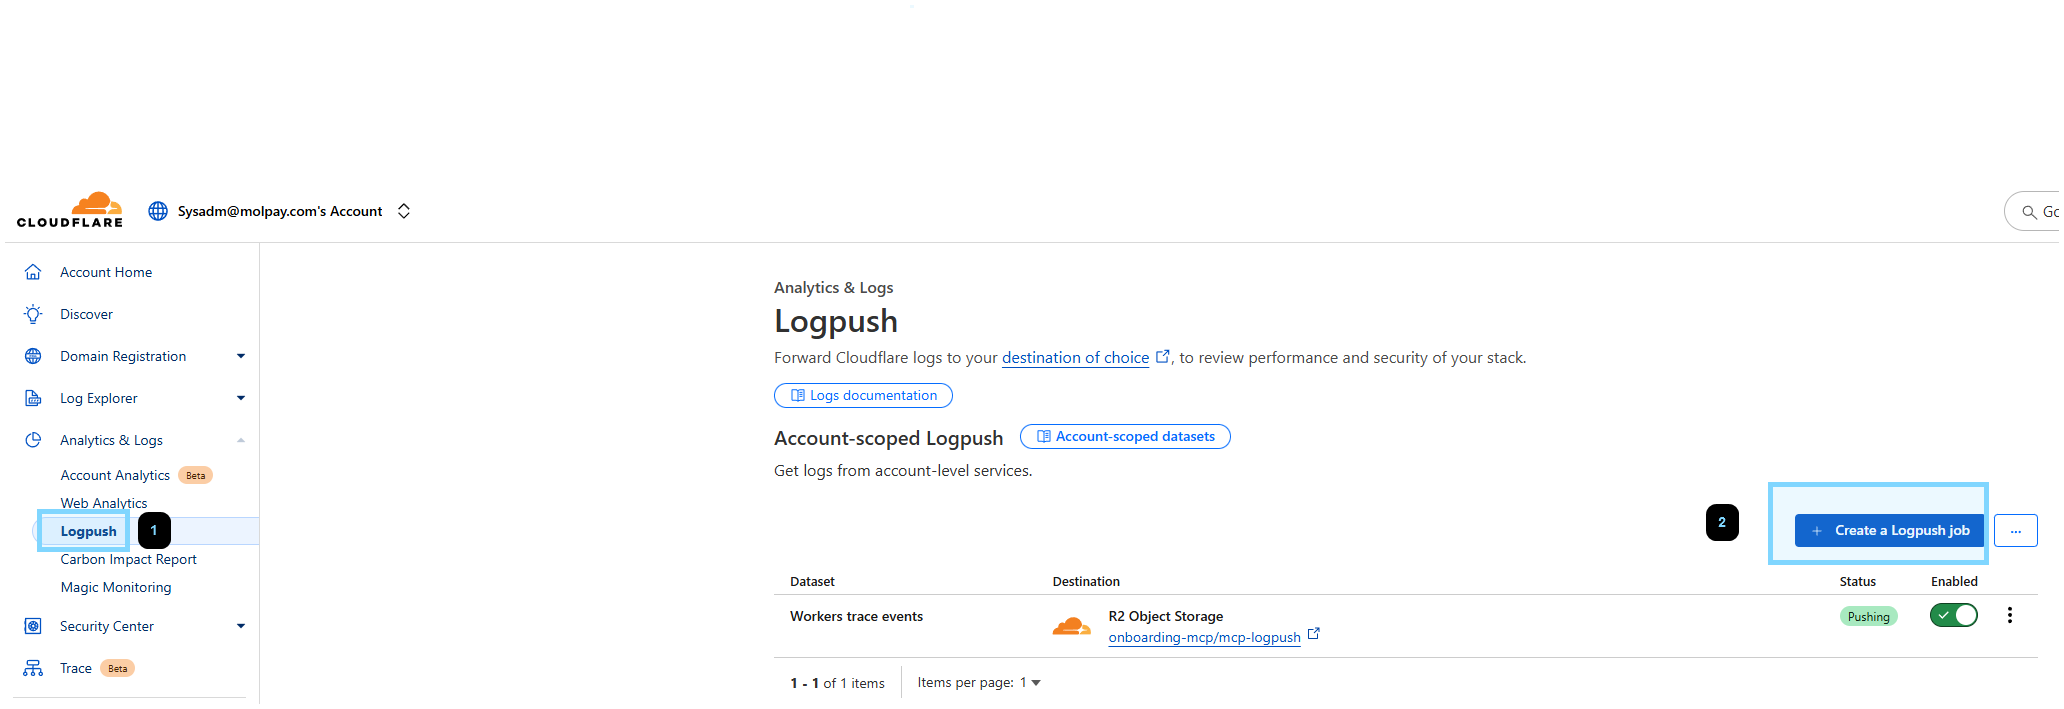Click the Pushing status badge
2064x709 pixels.
coord(1868,616)
